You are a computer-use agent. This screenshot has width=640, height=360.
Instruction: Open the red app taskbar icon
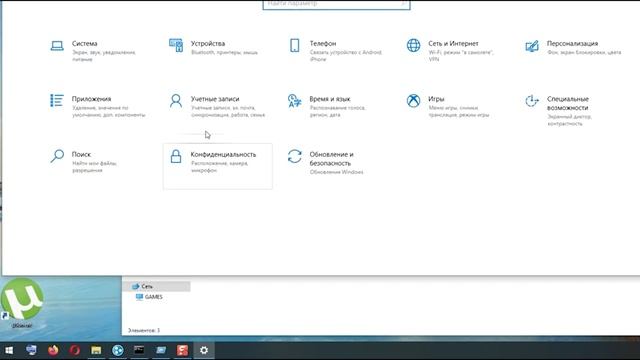[x=182, y=350]
